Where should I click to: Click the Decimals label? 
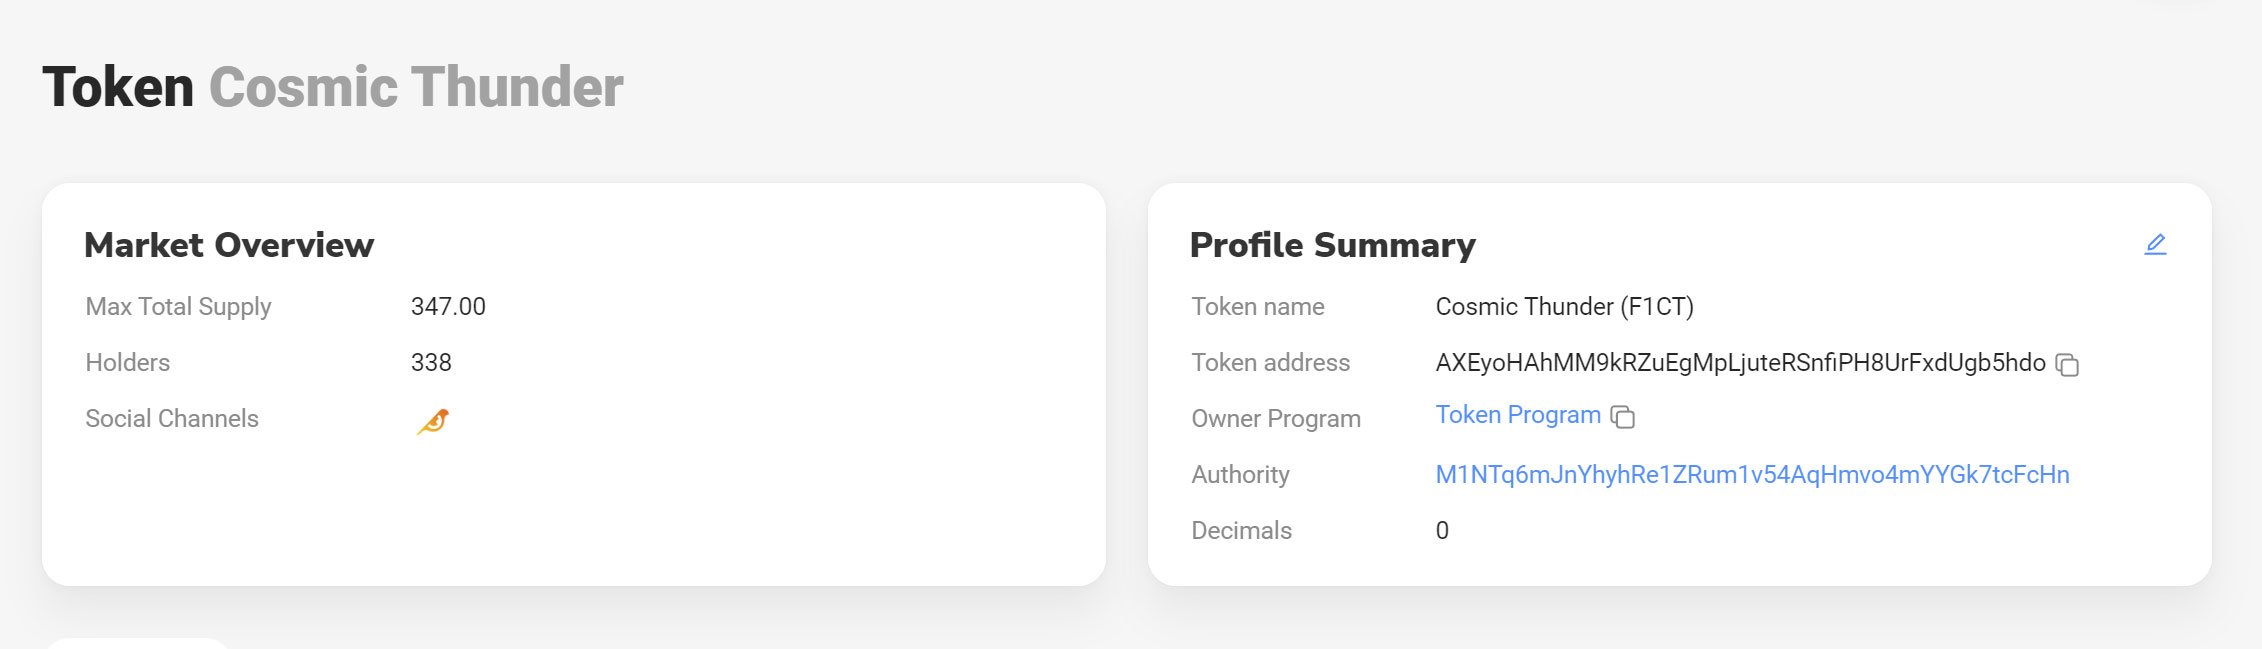1241,531
